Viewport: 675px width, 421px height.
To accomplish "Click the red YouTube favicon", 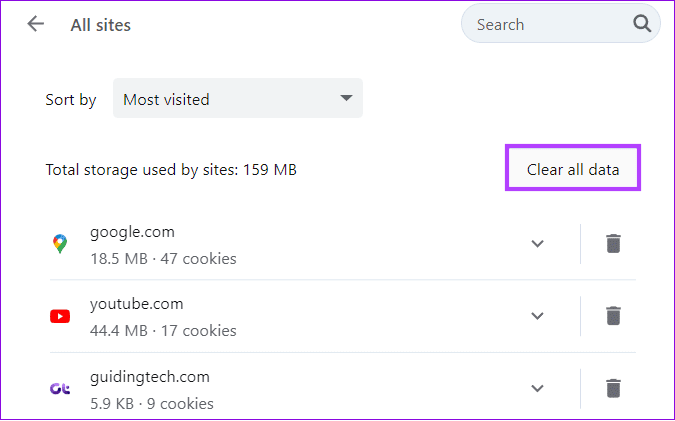I will point(60,316).
